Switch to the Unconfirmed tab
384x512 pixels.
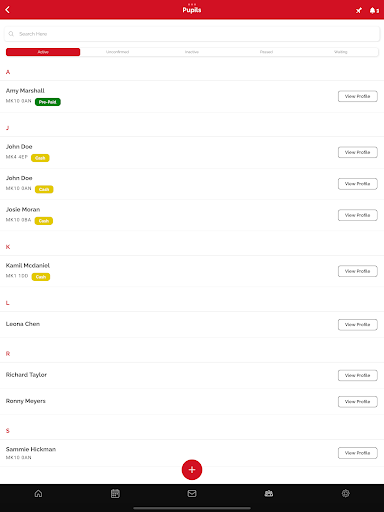point(117,52)
